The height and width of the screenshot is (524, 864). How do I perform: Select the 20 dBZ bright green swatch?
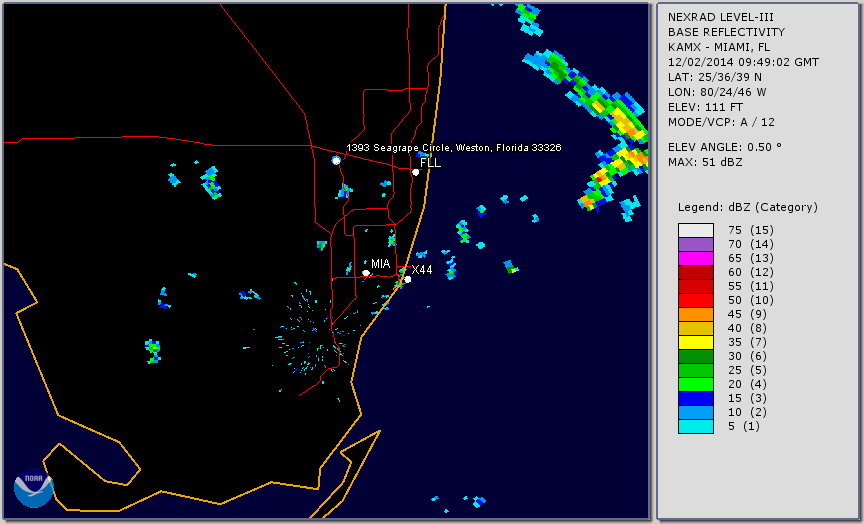(x=696, y=385)
